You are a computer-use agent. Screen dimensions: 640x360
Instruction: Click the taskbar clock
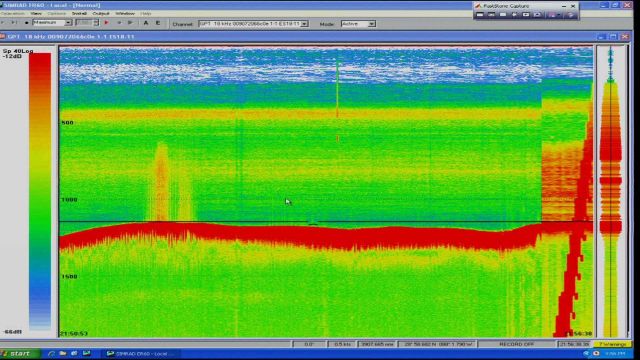615,353
